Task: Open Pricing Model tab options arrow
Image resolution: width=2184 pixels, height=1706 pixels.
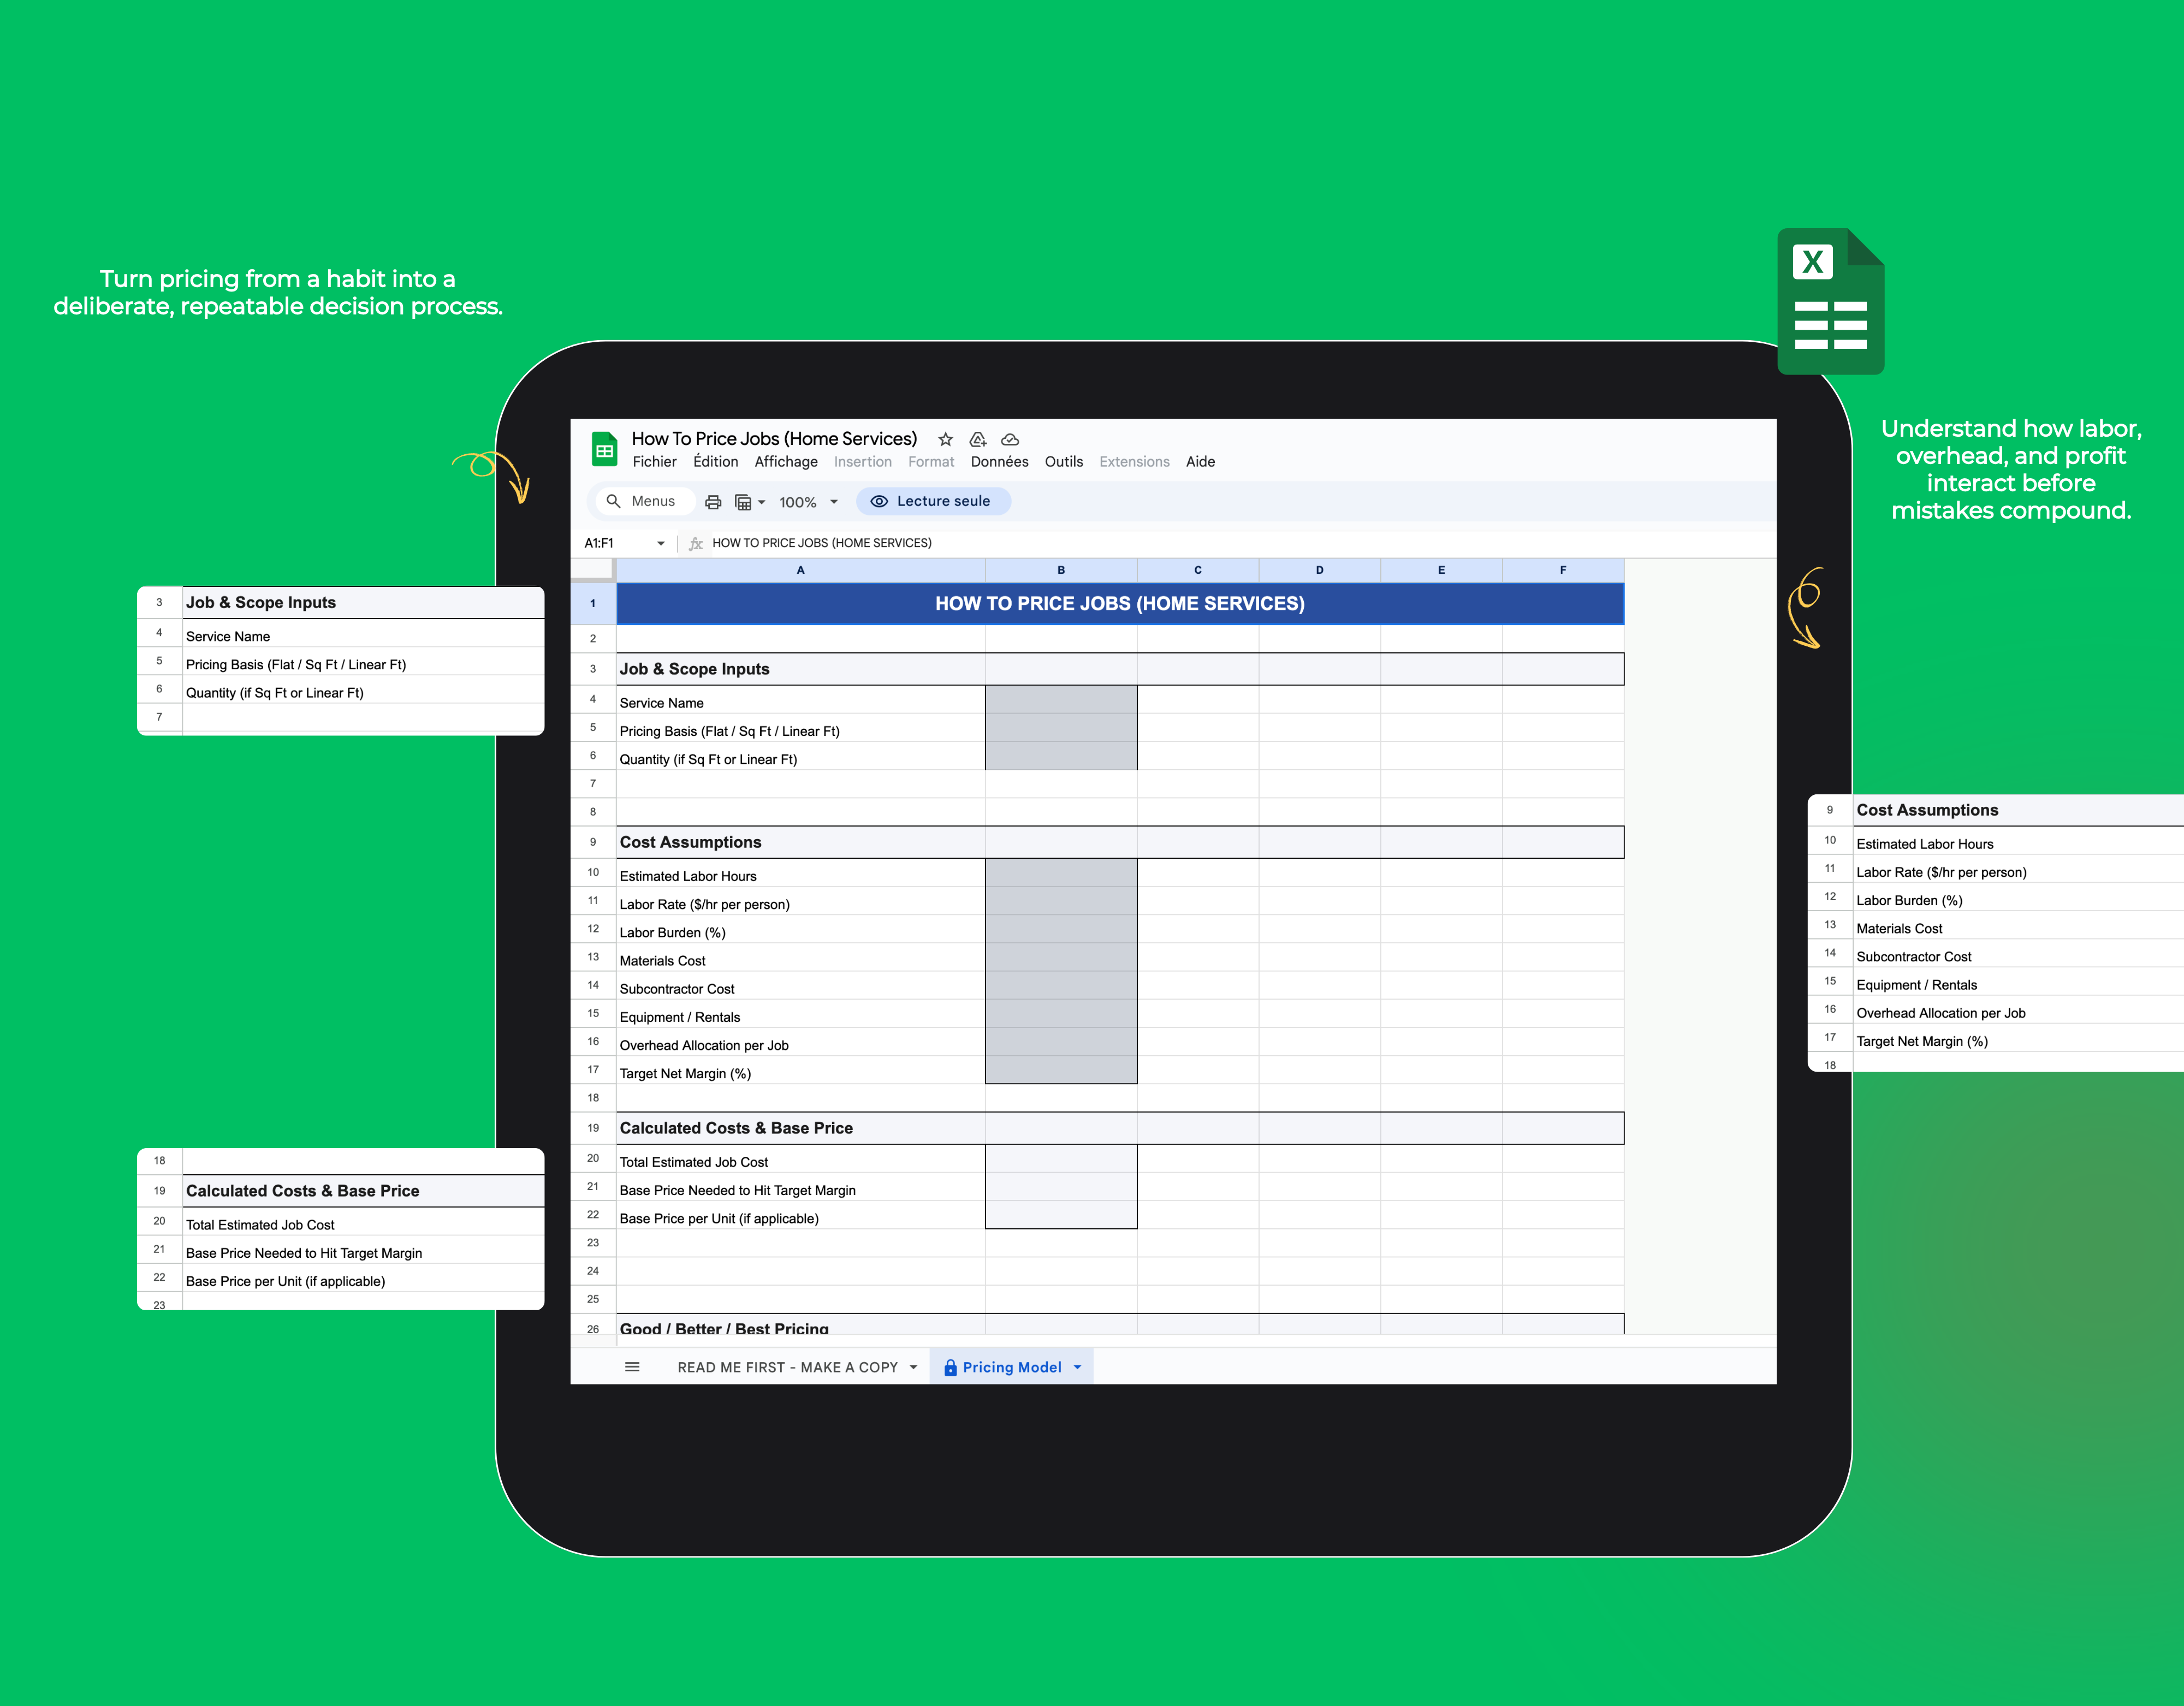Action: coord(1078,1367)
